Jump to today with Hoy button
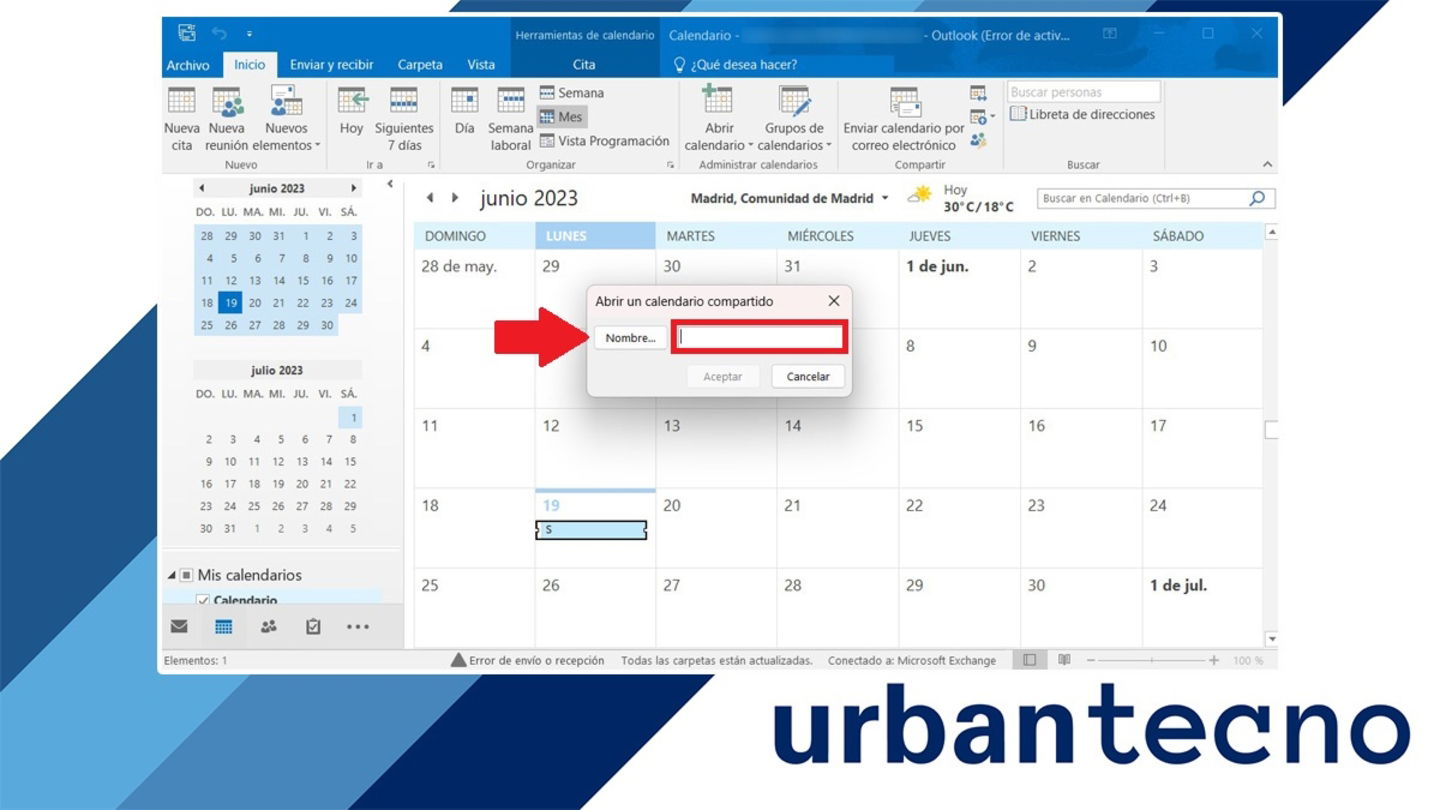The image size is (1440, 810). click(x=351, y=110)
